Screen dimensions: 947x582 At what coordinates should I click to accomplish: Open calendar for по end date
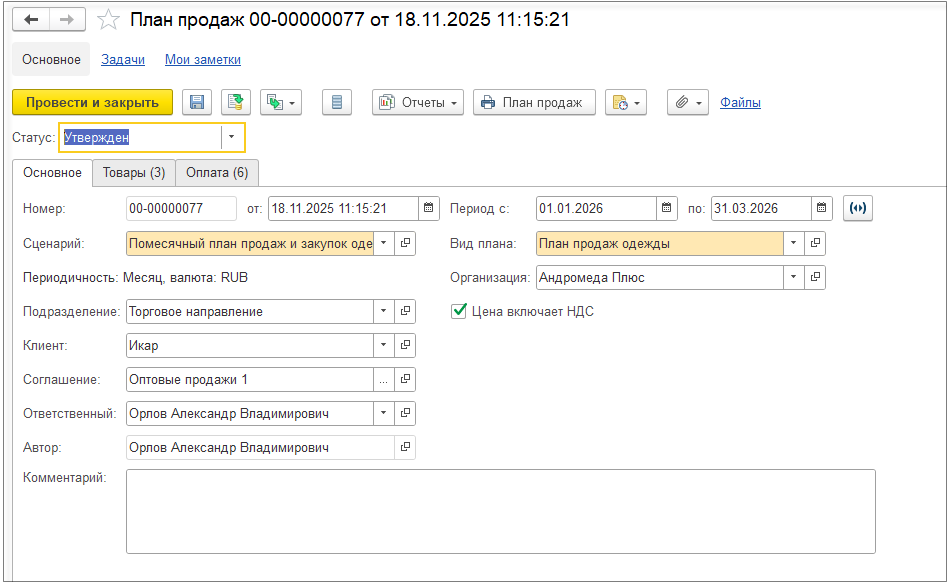tap(821, 208)
